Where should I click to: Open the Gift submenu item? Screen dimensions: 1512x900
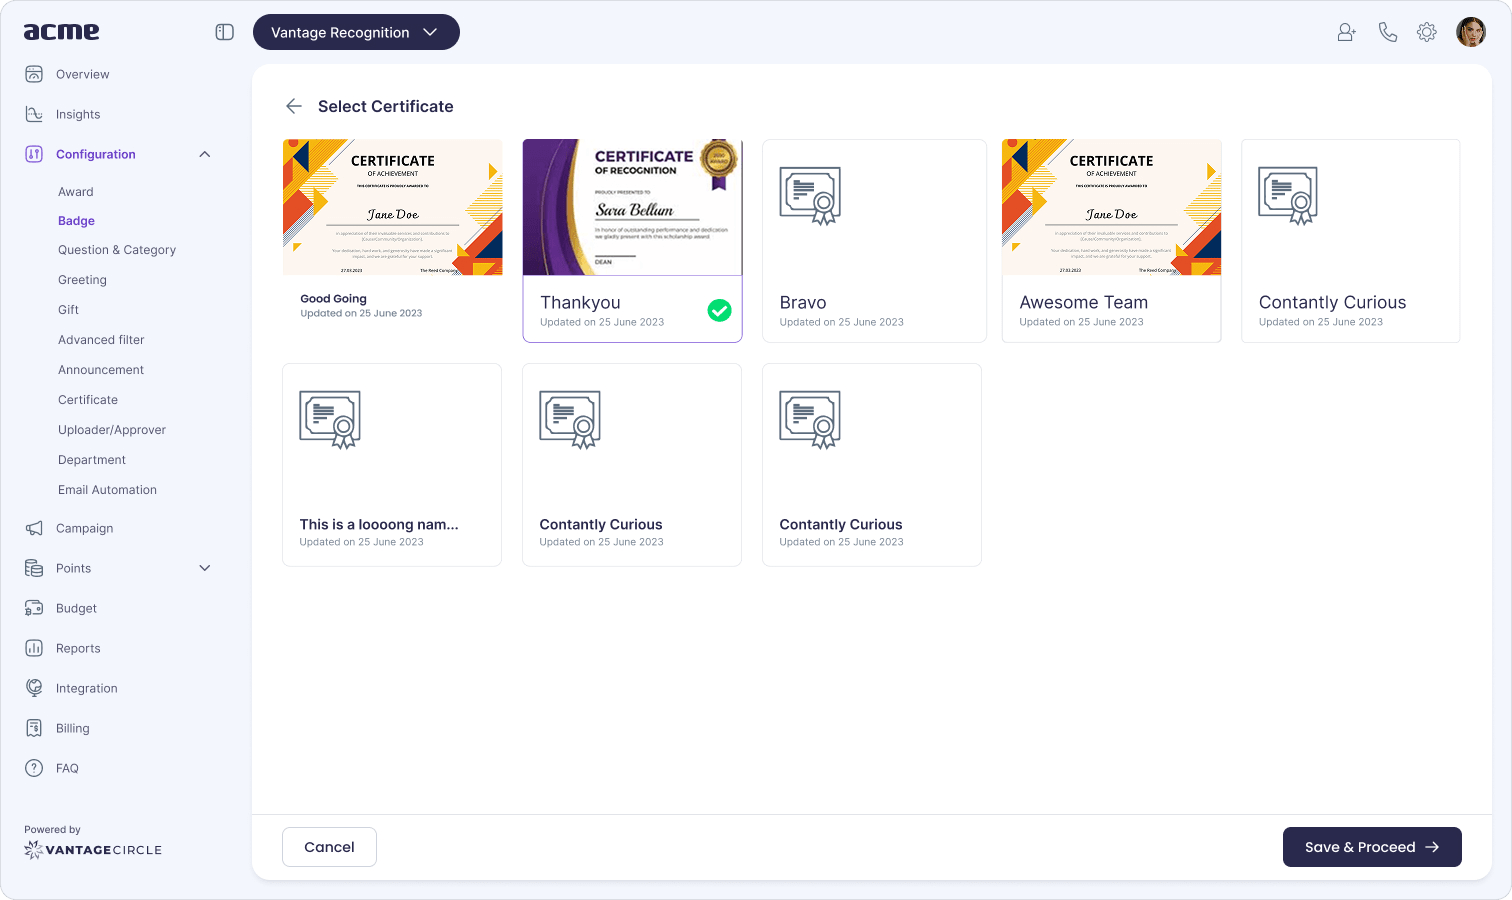tap(68, 310)
